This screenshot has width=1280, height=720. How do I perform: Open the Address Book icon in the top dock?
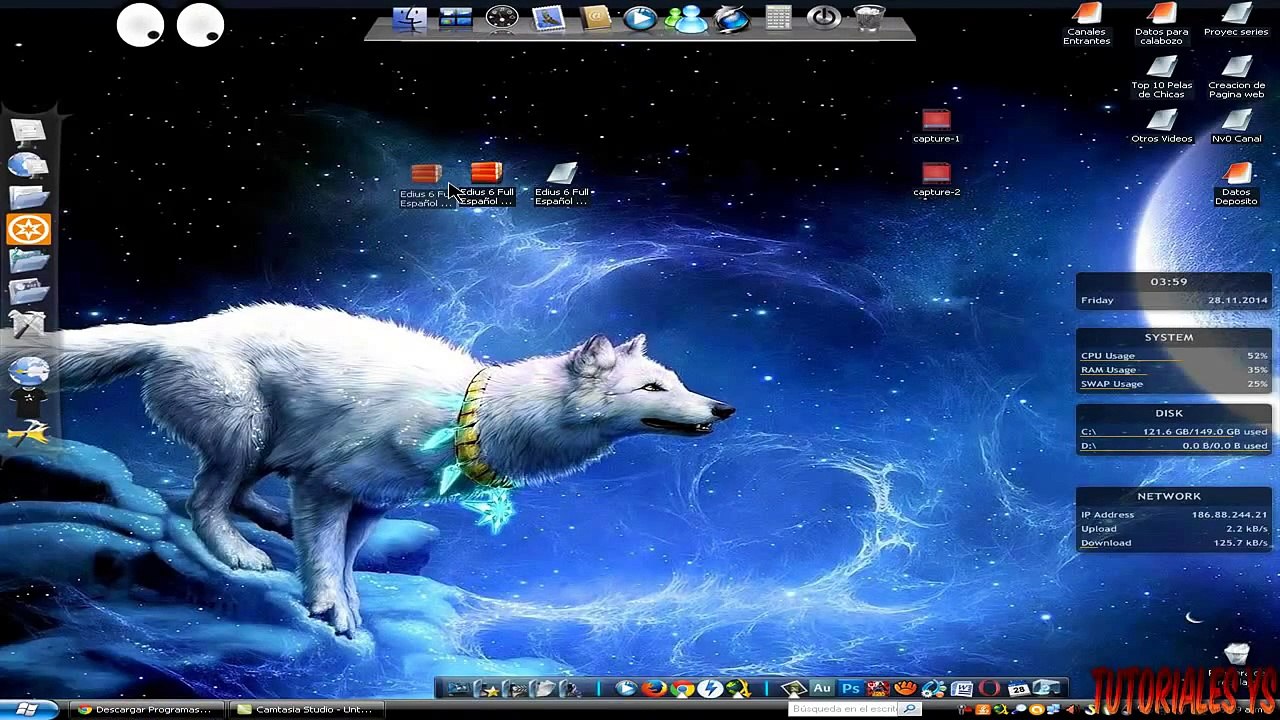pyautogui.click(x=595, y=18)
